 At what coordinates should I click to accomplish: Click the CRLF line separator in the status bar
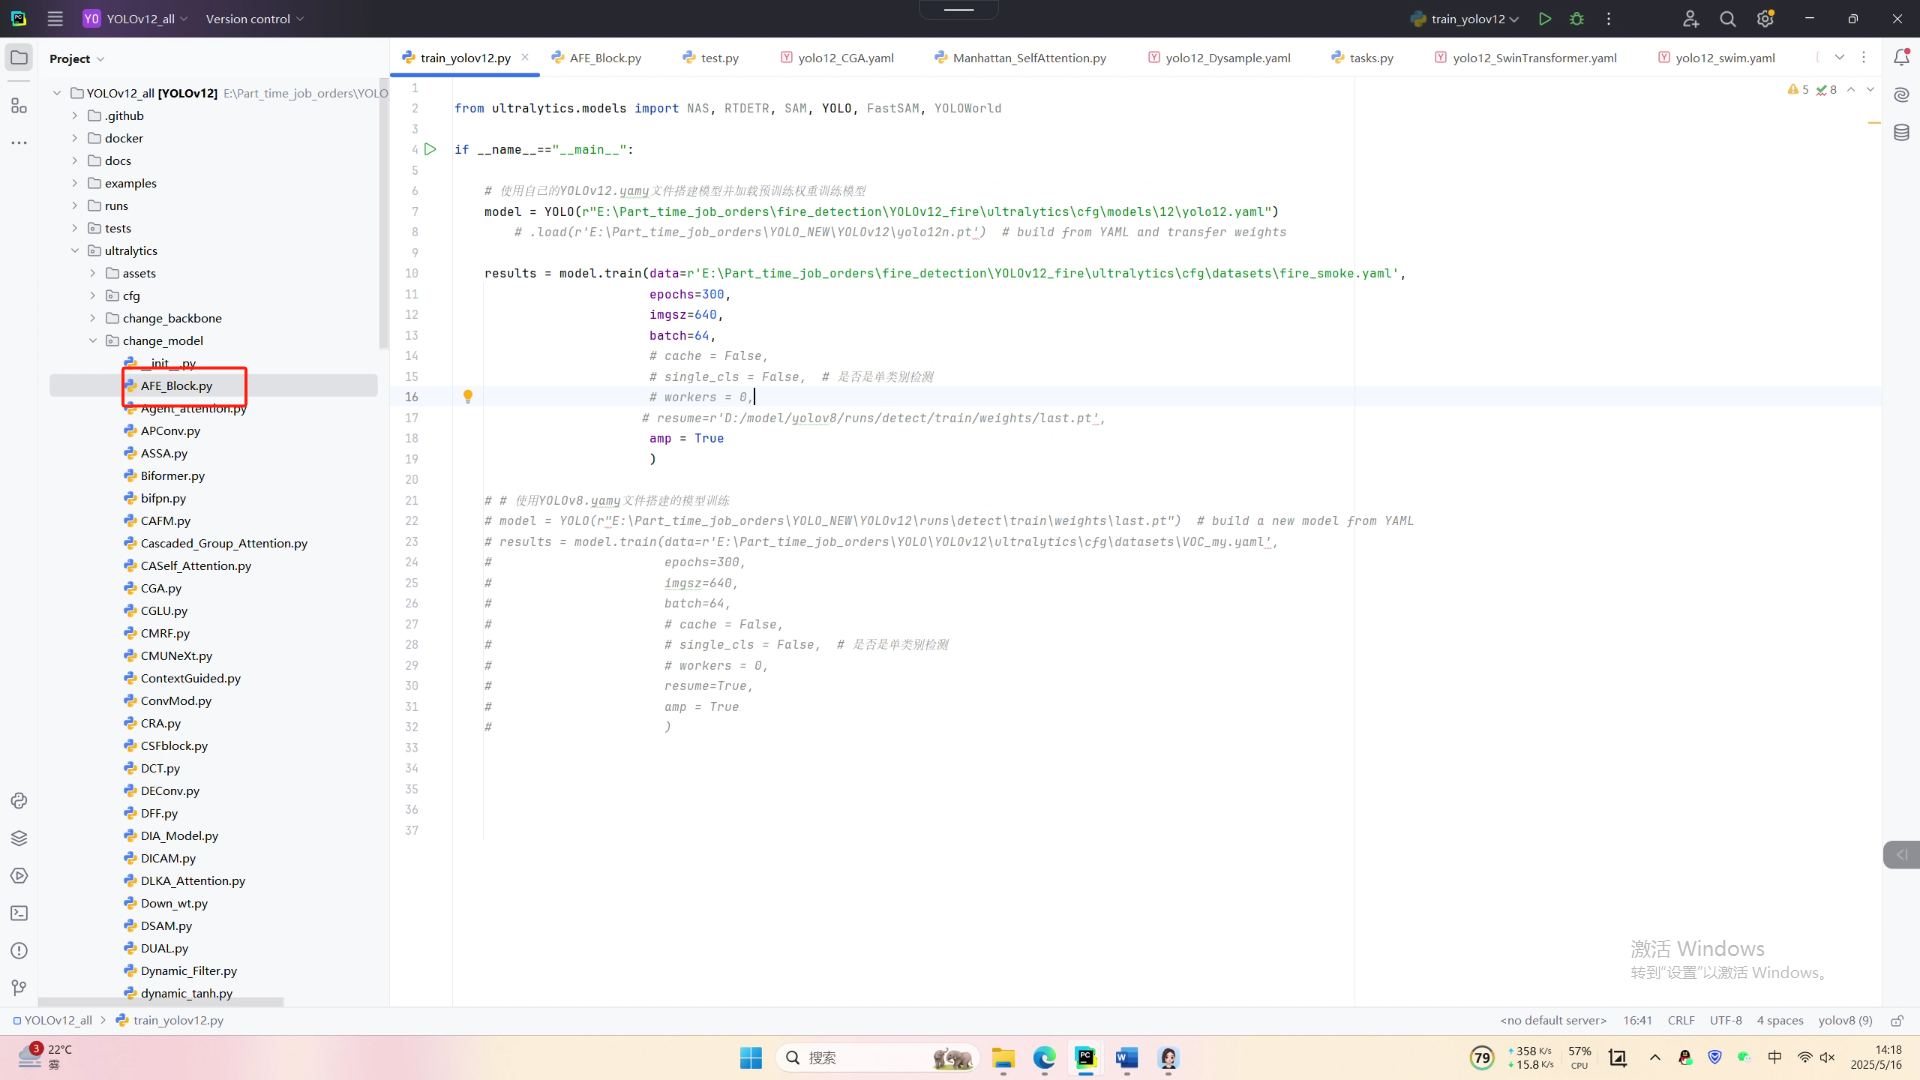1680,1021
